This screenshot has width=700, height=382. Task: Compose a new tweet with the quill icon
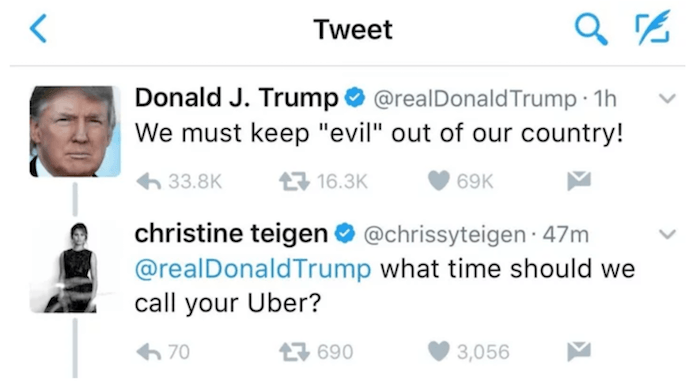(x=652, y=28)
